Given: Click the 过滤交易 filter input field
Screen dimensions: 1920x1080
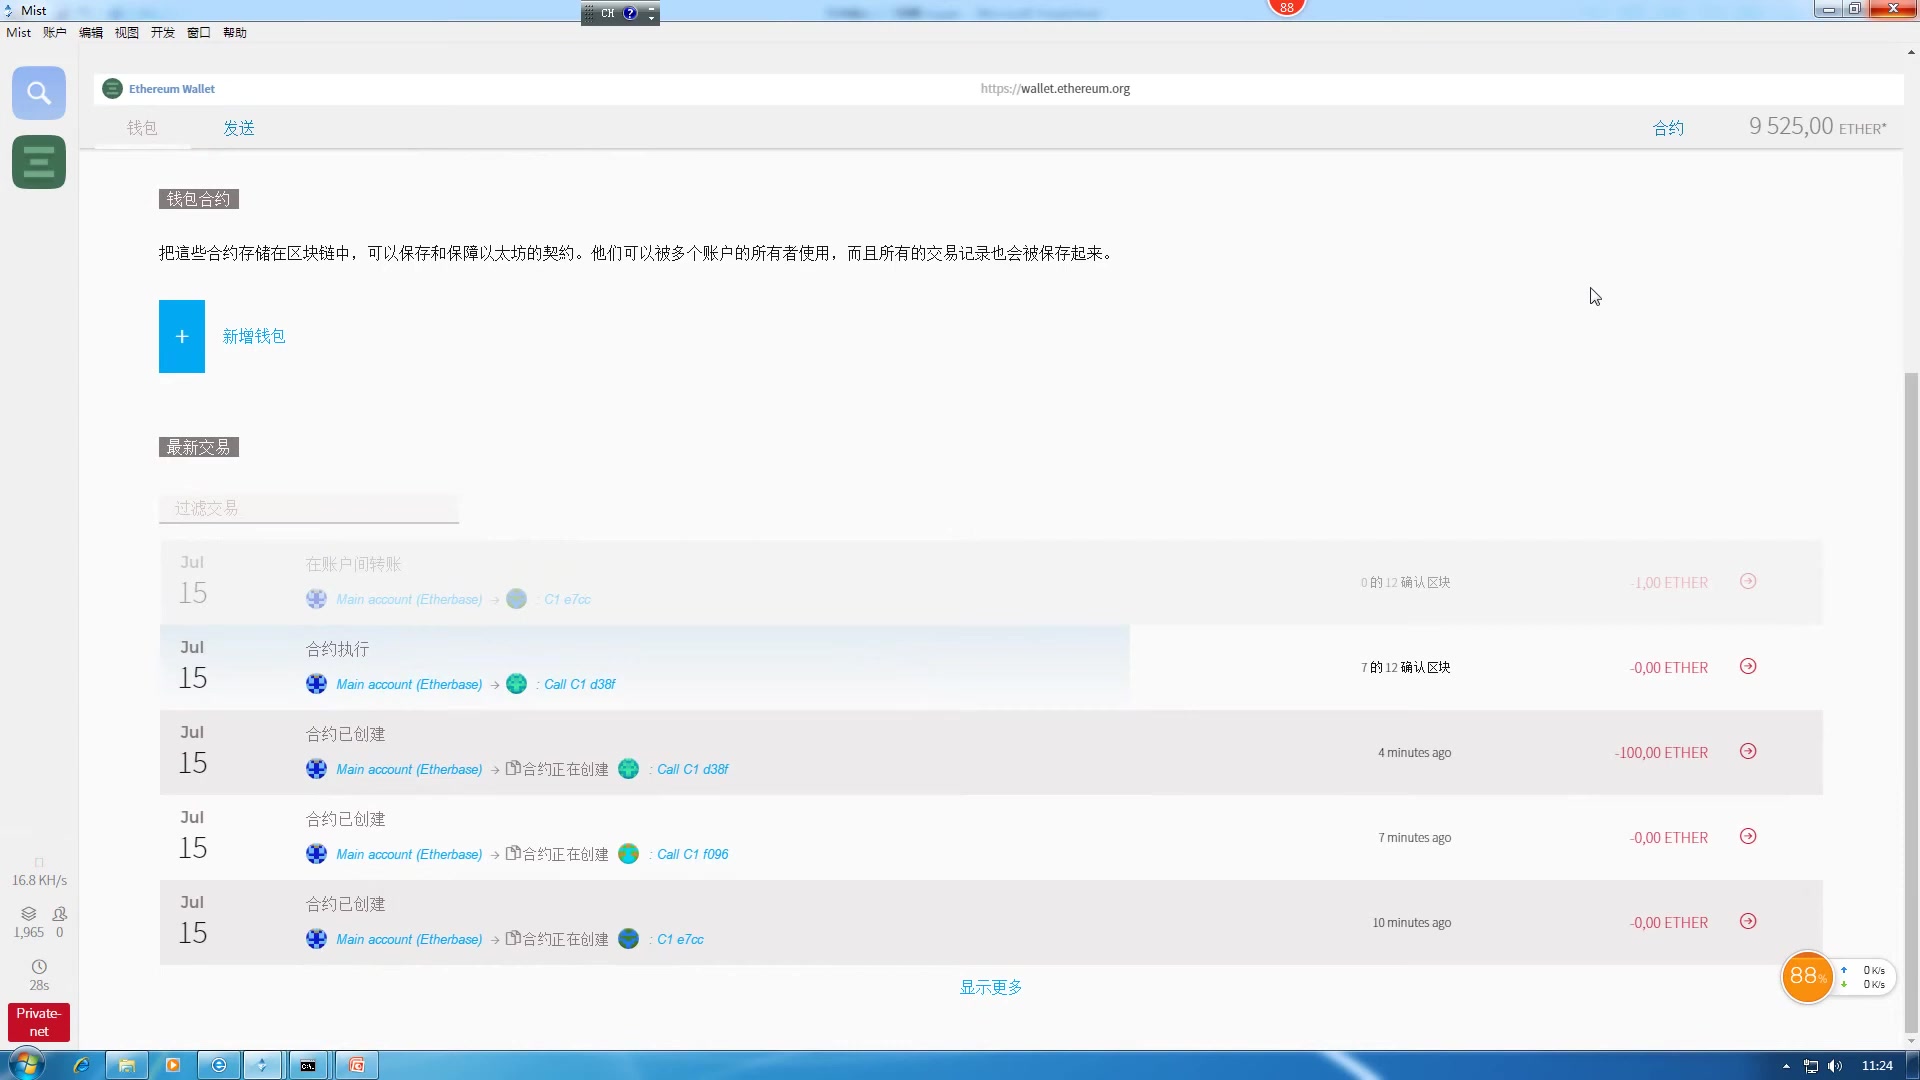Looking at the screenshot, I should (x=309, y=508).
